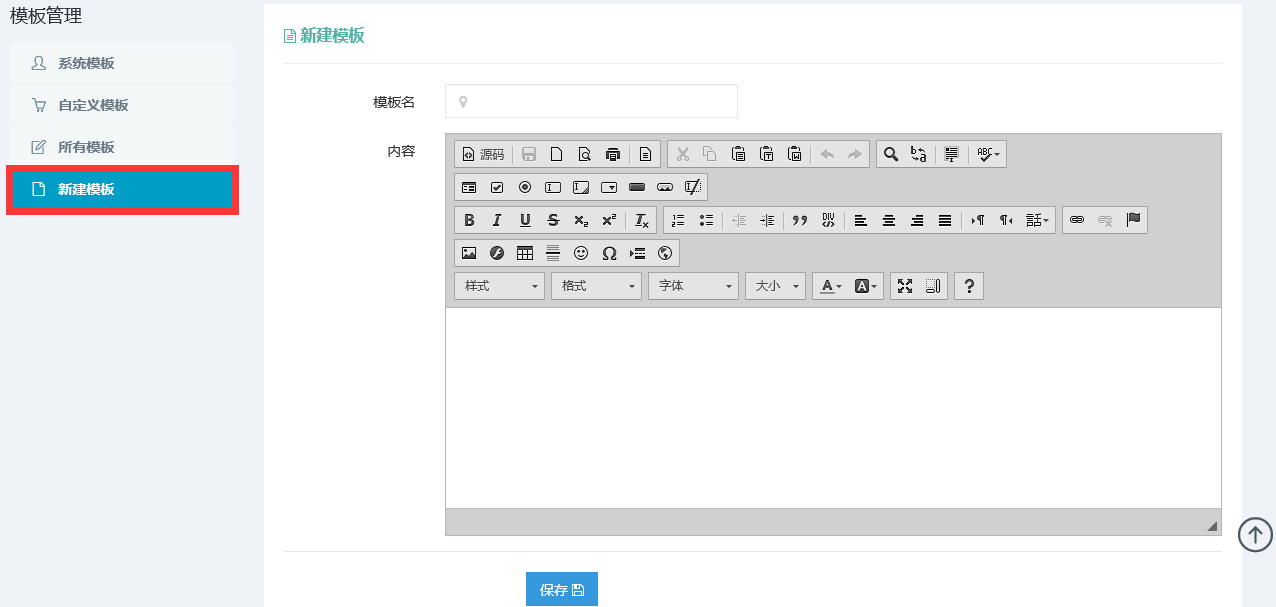Insert a table in the editor

525,253
